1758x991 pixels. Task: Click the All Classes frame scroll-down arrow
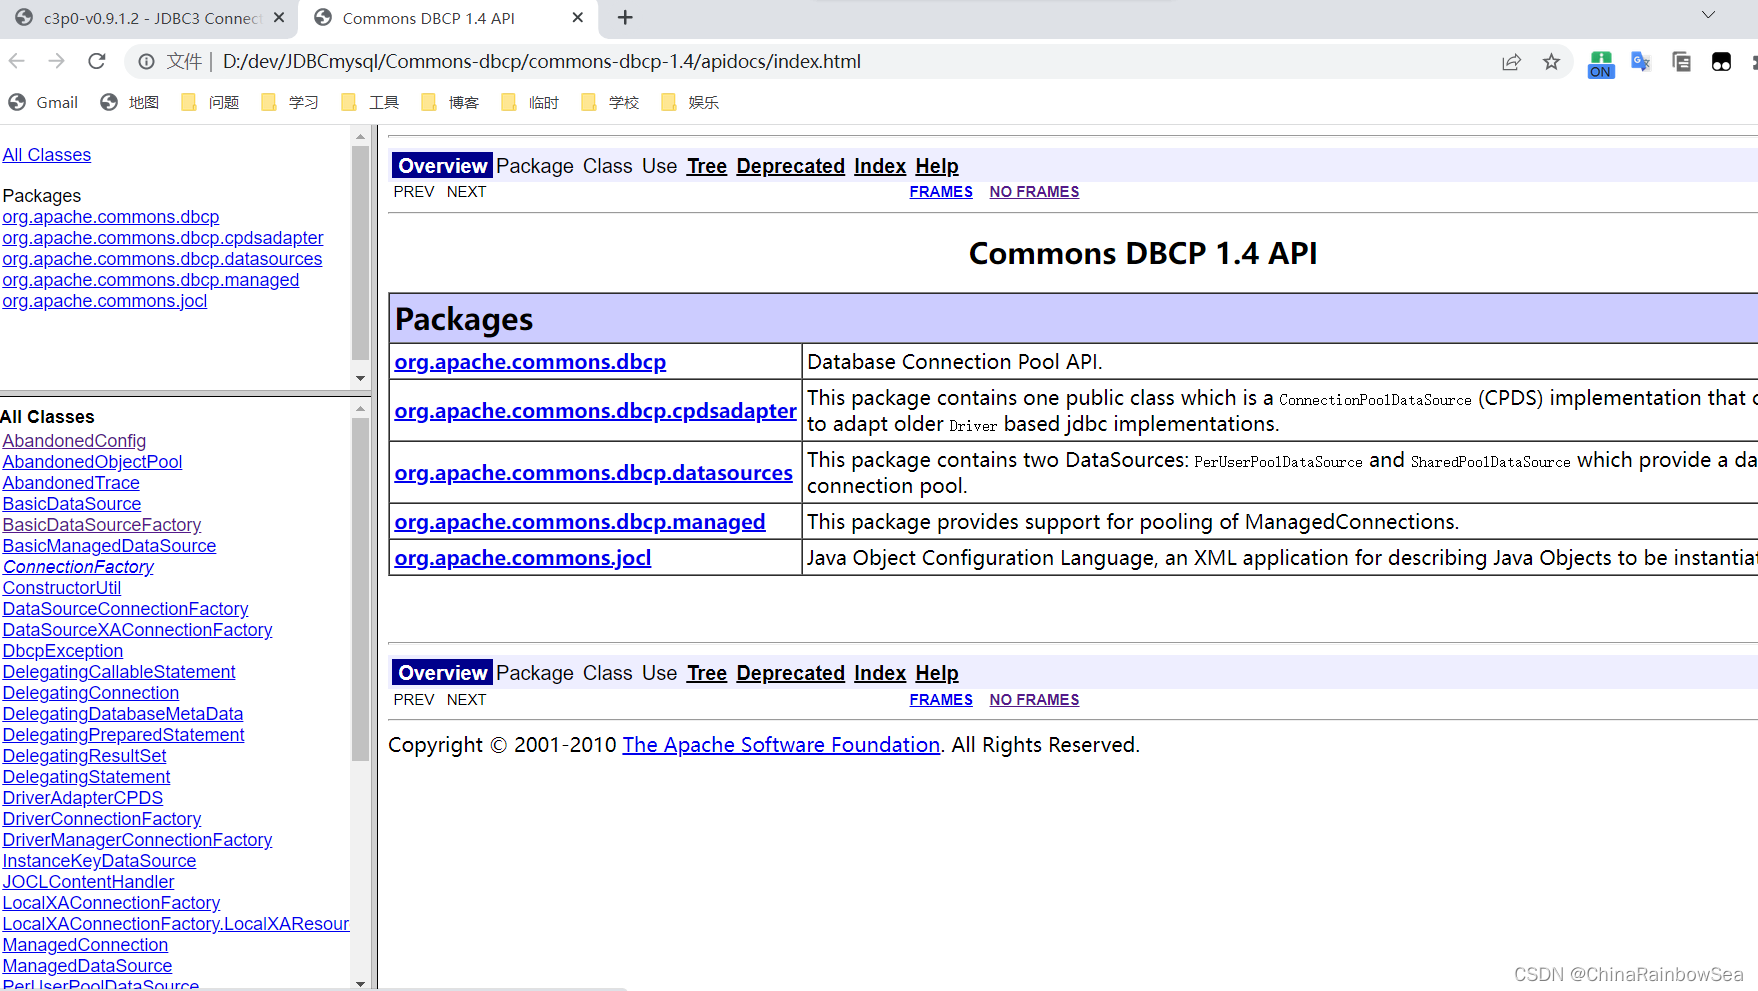[x=361, y=983]
